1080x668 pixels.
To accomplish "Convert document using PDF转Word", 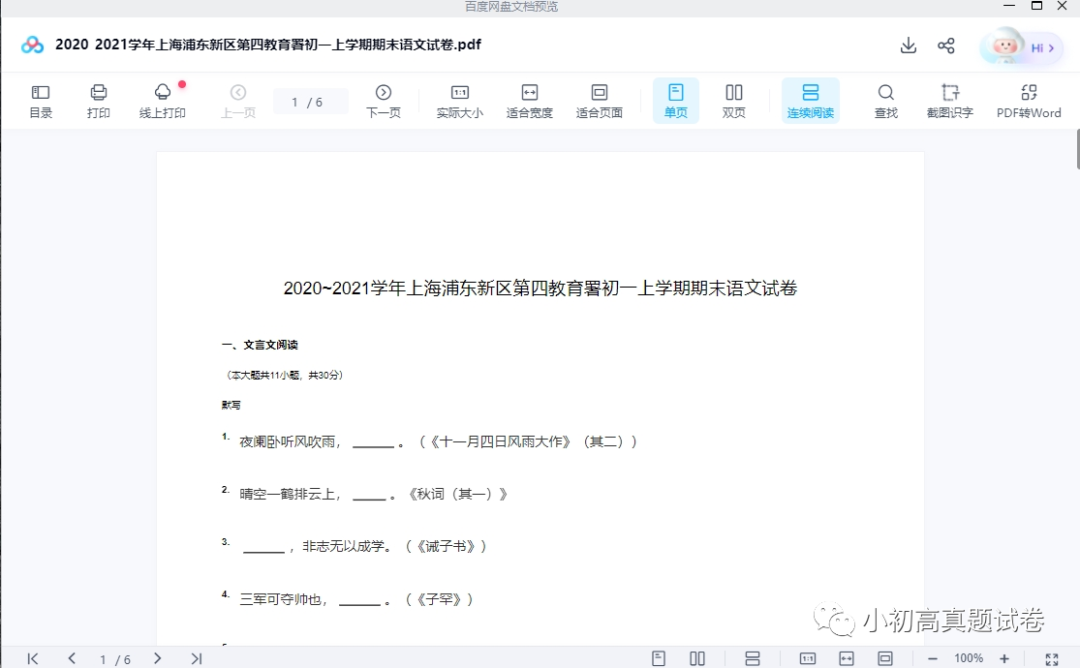I will 1029,101.
